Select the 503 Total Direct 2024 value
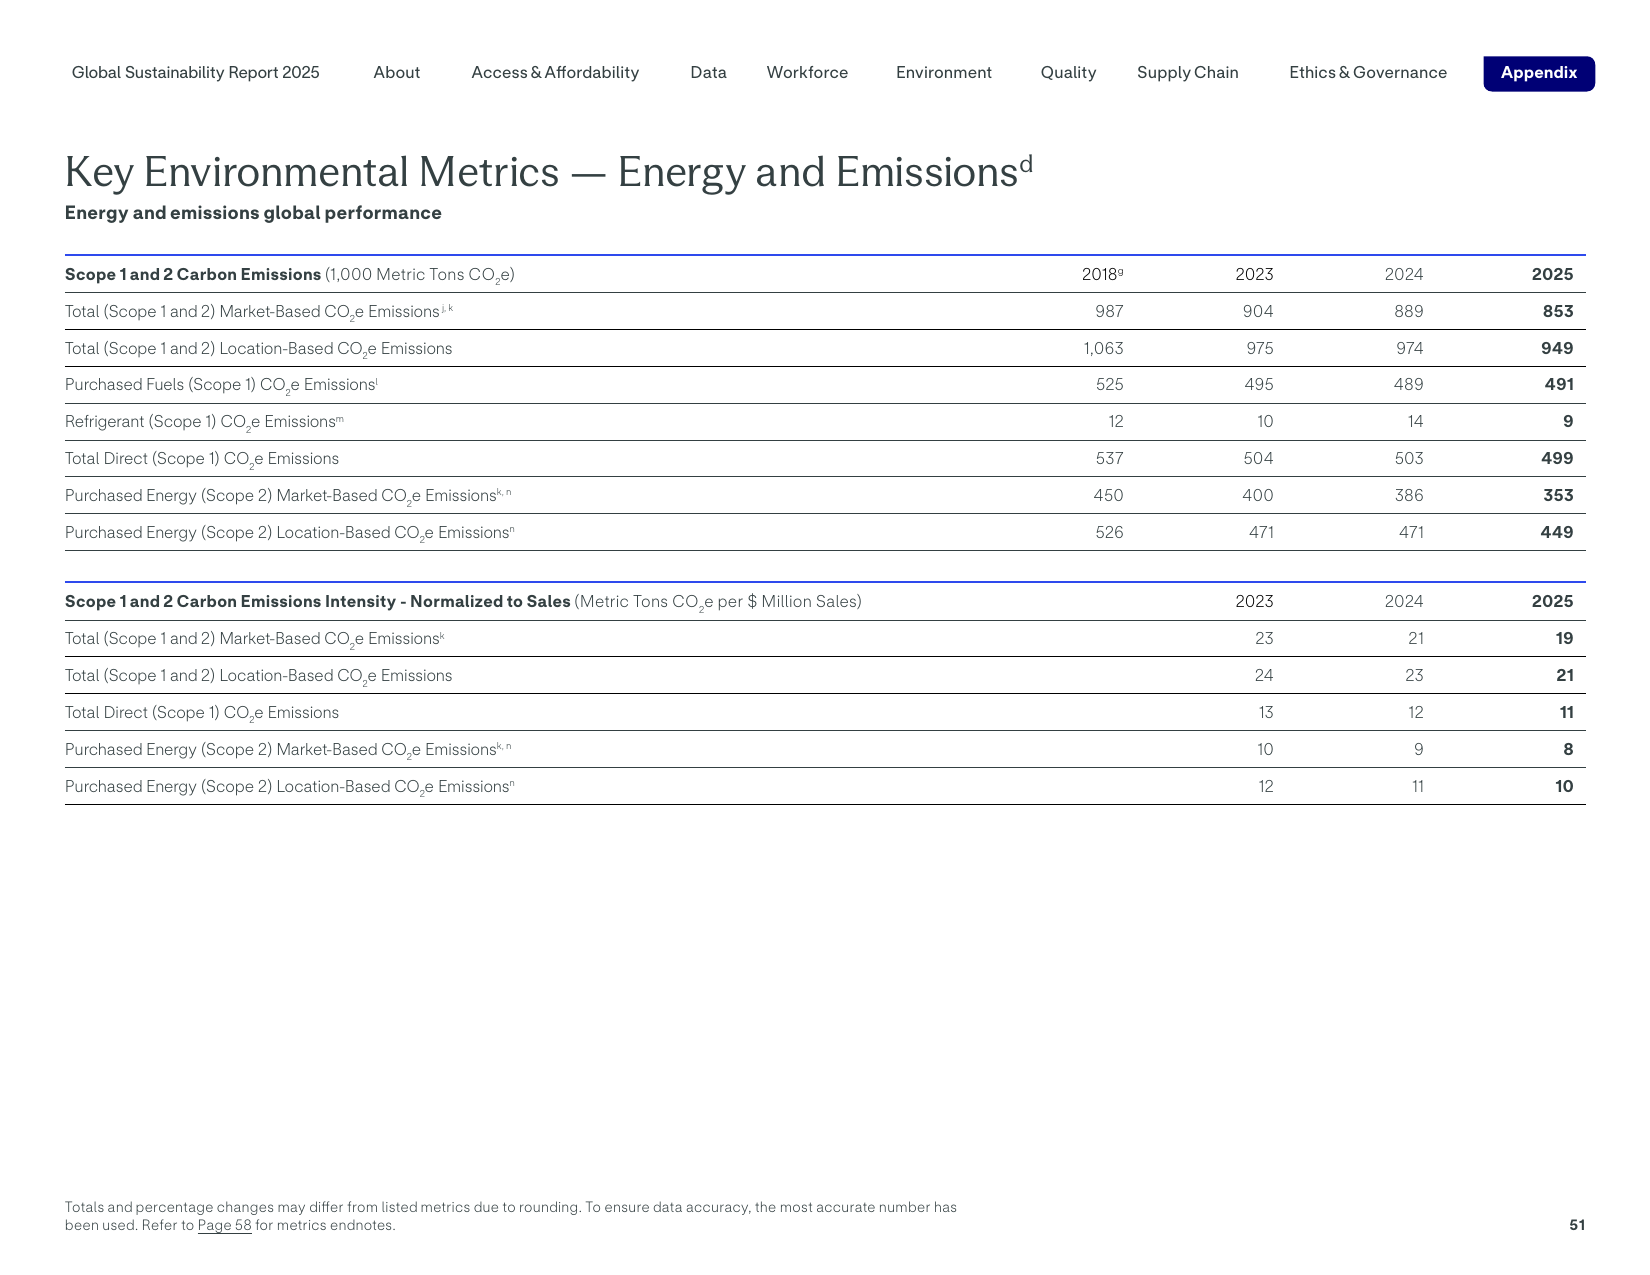This screenshot has height=1275, width=1650. (1408, 459)
